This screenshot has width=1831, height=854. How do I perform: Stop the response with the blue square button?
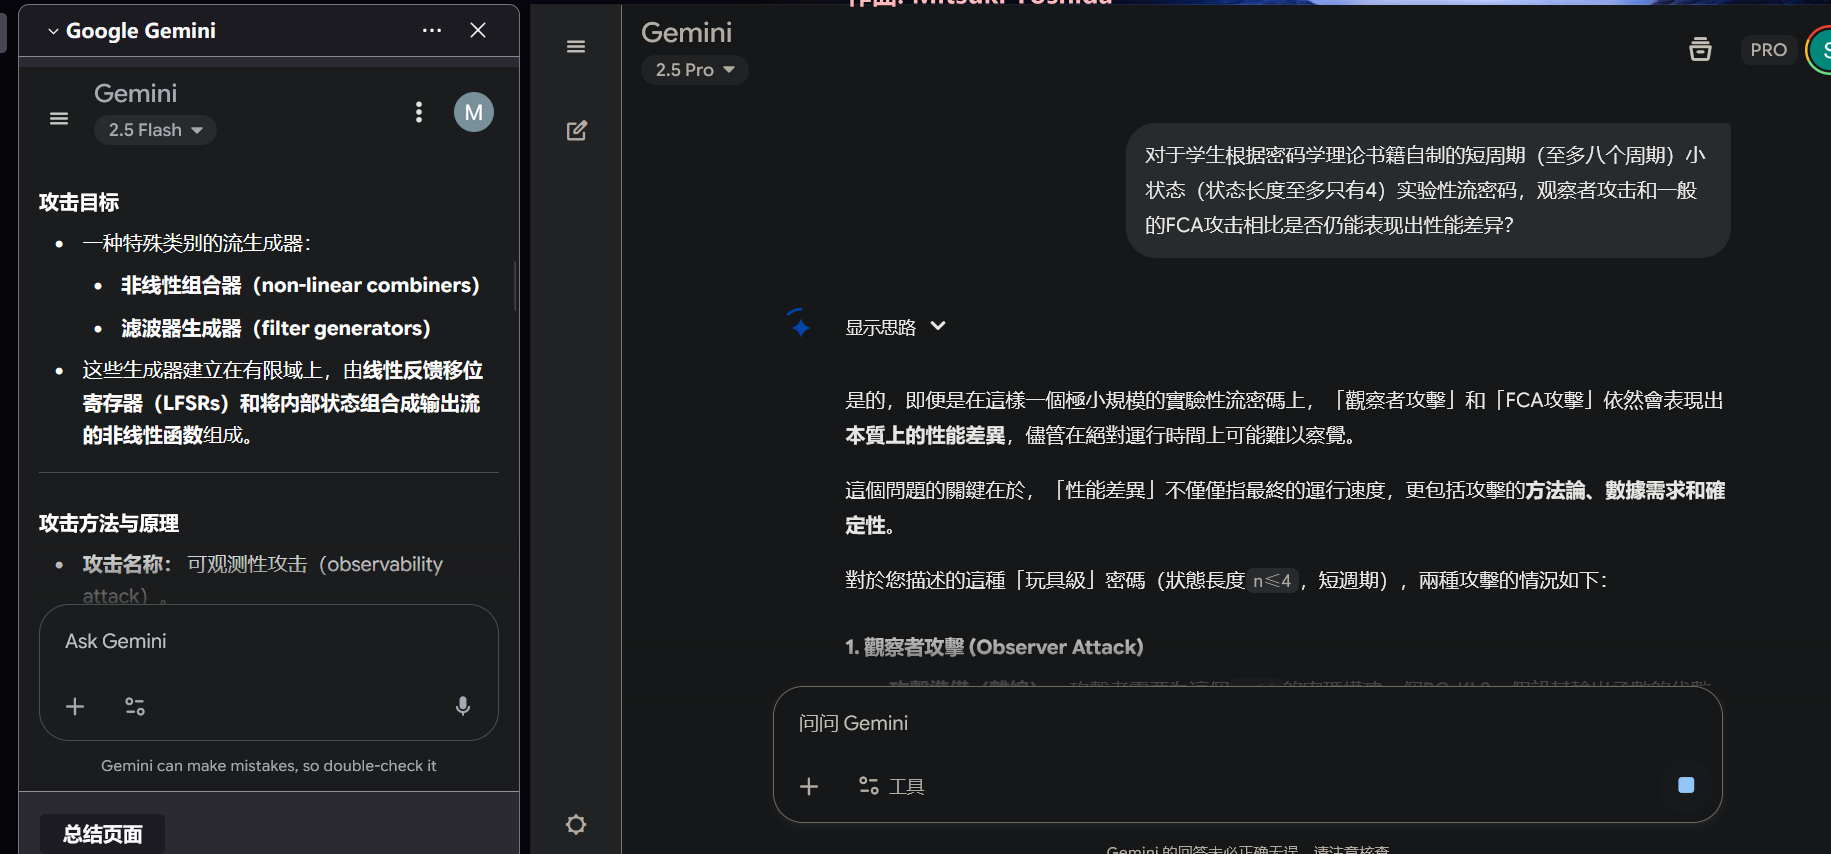pyautogui.click(x=1686, y=785)
